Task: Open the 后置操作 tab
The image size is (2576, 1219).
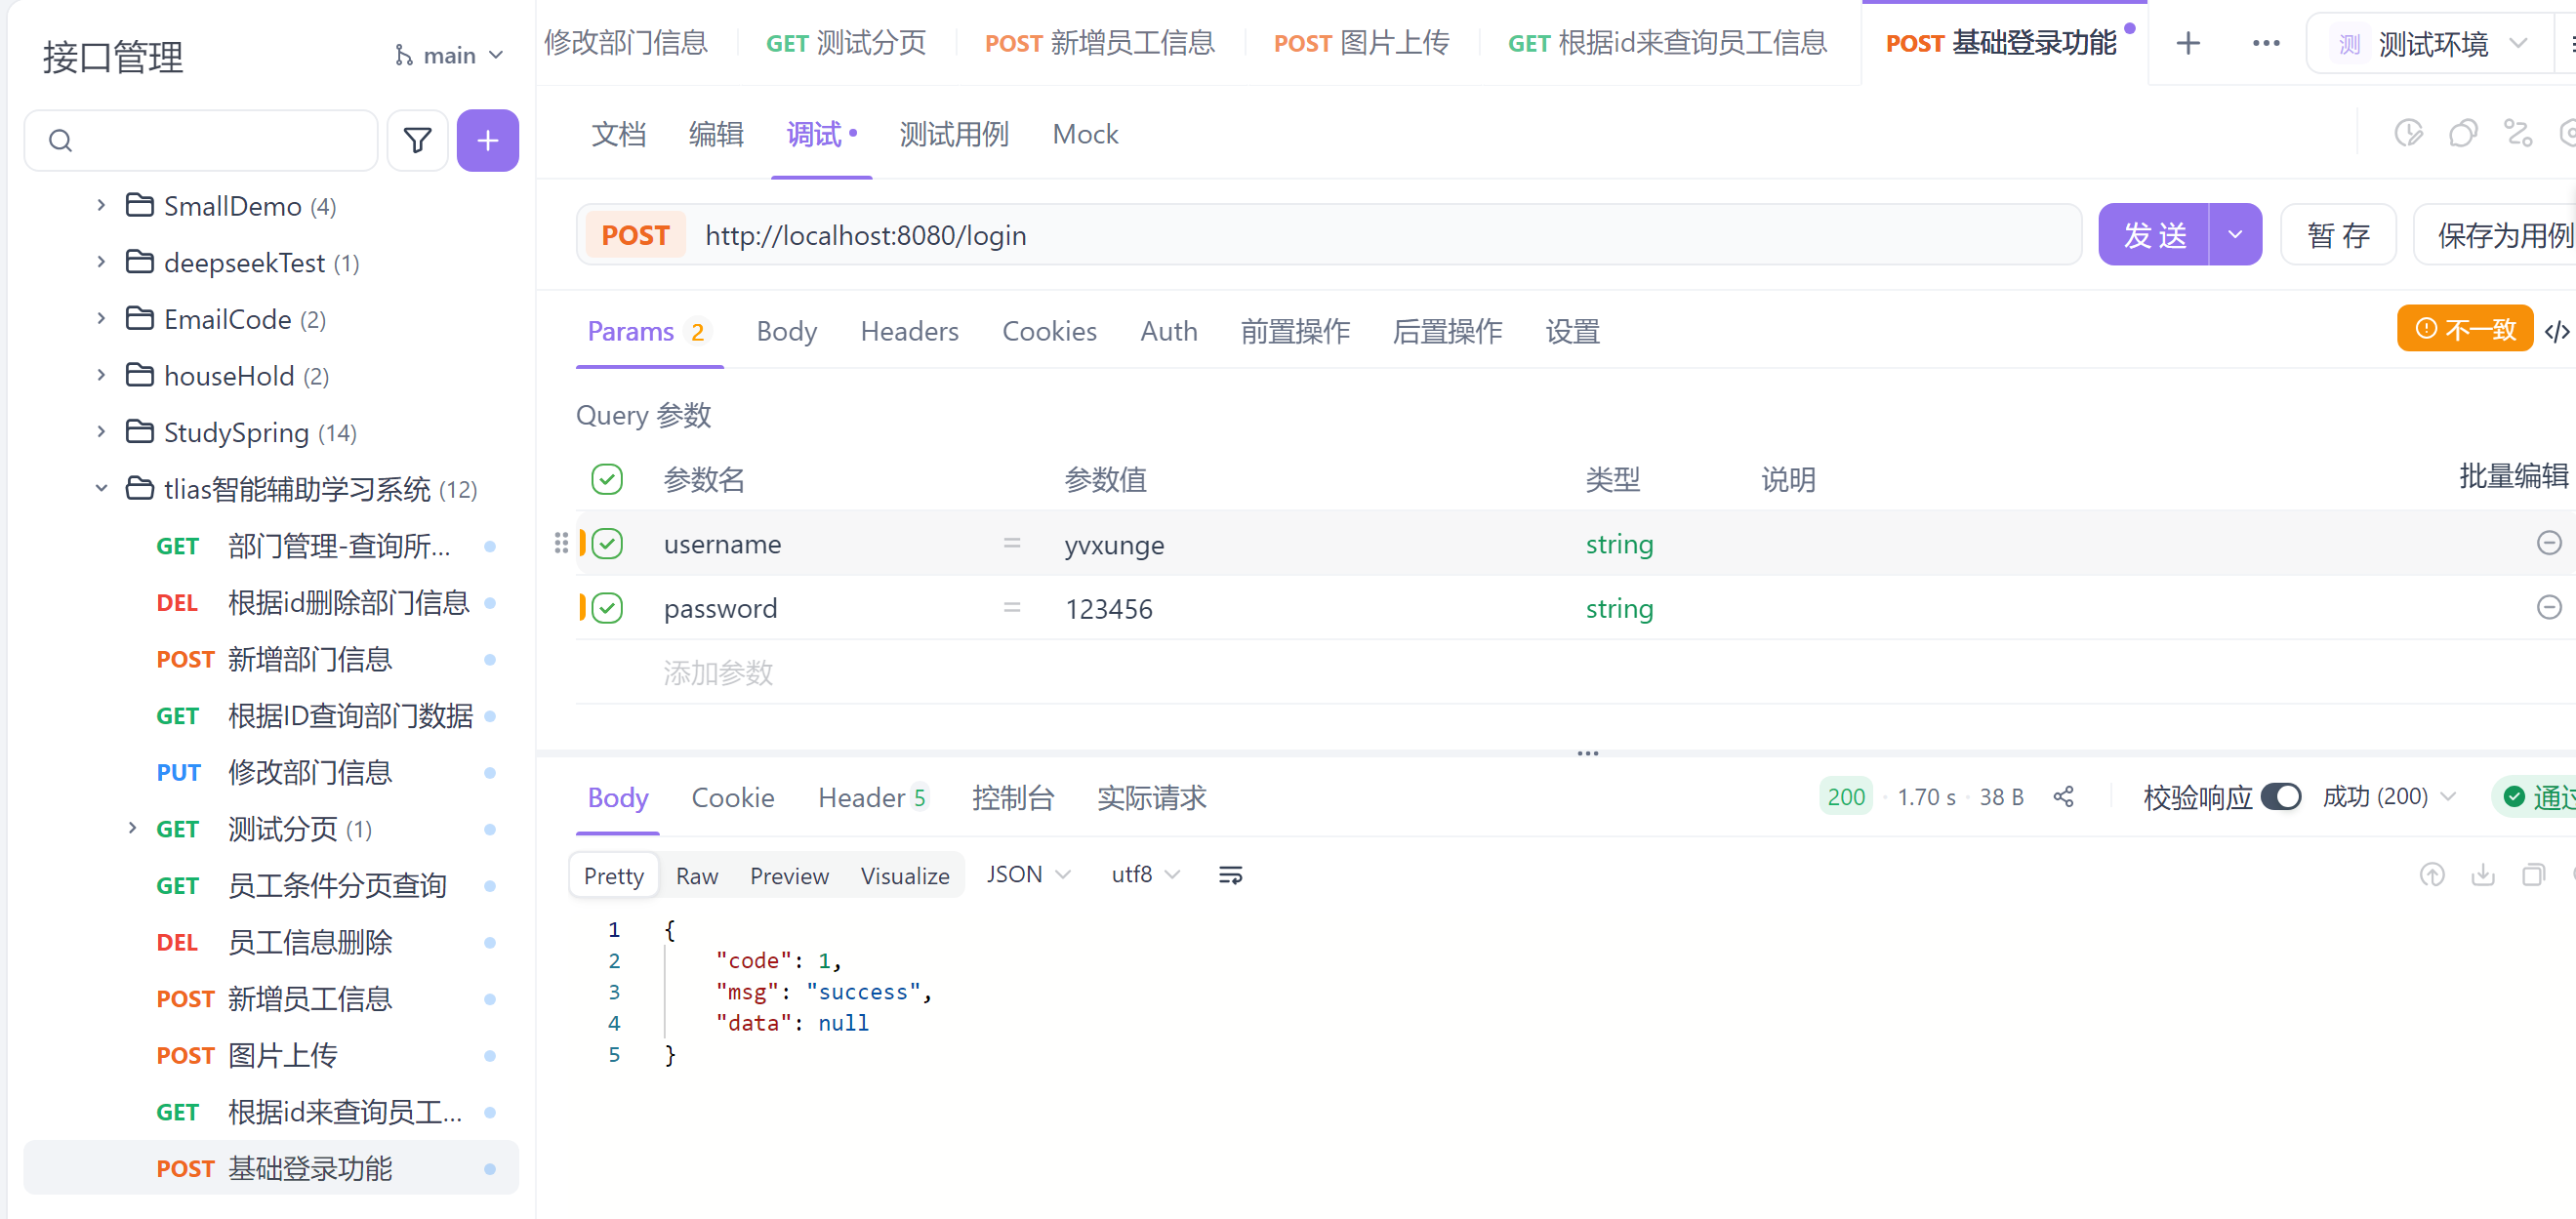Action: click(1446, 331)
